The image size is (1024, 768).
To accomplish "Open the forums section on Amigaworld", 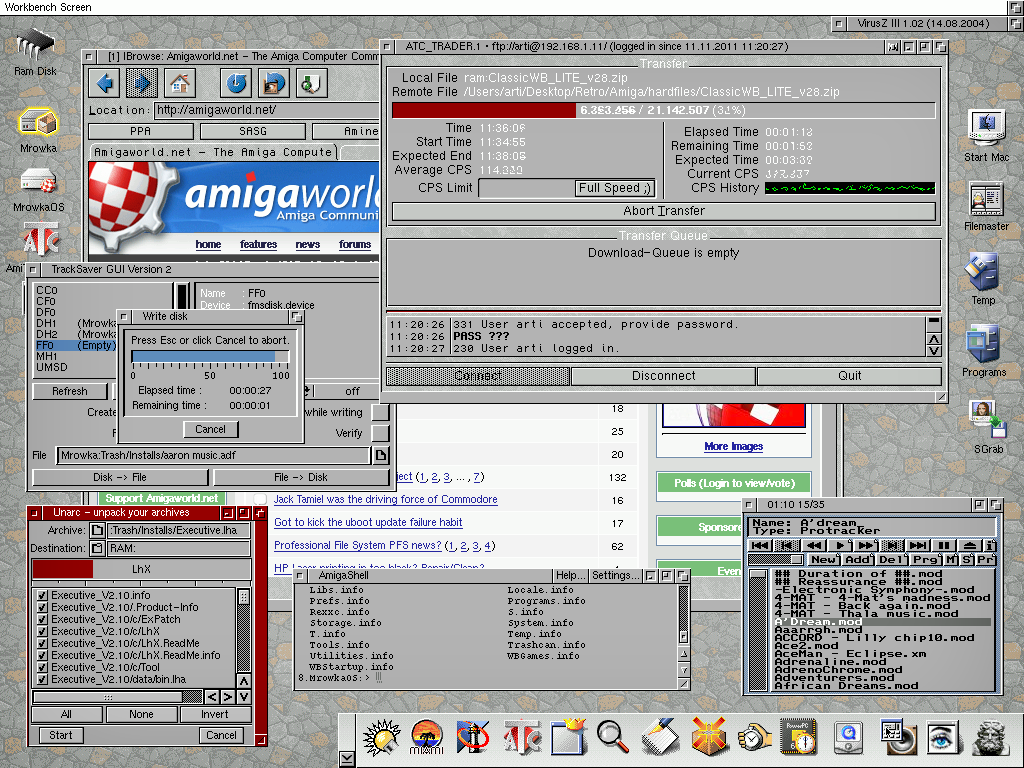I will click(355, 244).
